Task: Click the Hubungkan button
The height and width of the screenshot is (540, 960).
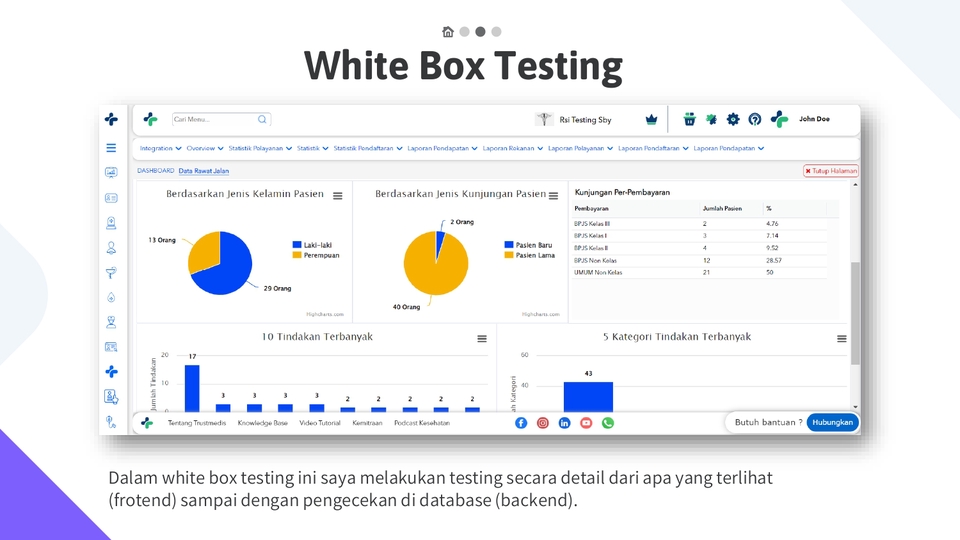Action: 832,423
